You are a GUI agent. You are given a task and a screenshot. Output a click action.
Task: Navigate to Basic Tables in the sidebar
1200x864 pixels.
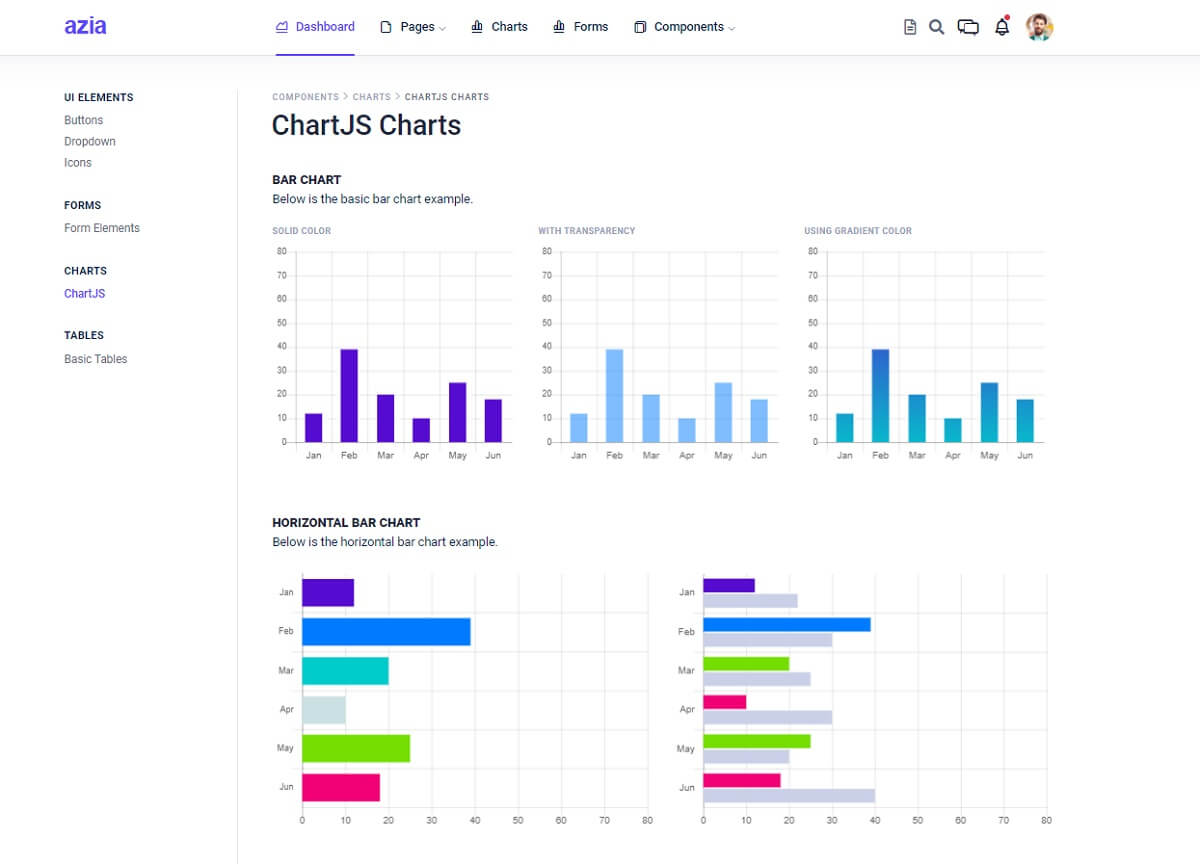(x=95, y=358)
